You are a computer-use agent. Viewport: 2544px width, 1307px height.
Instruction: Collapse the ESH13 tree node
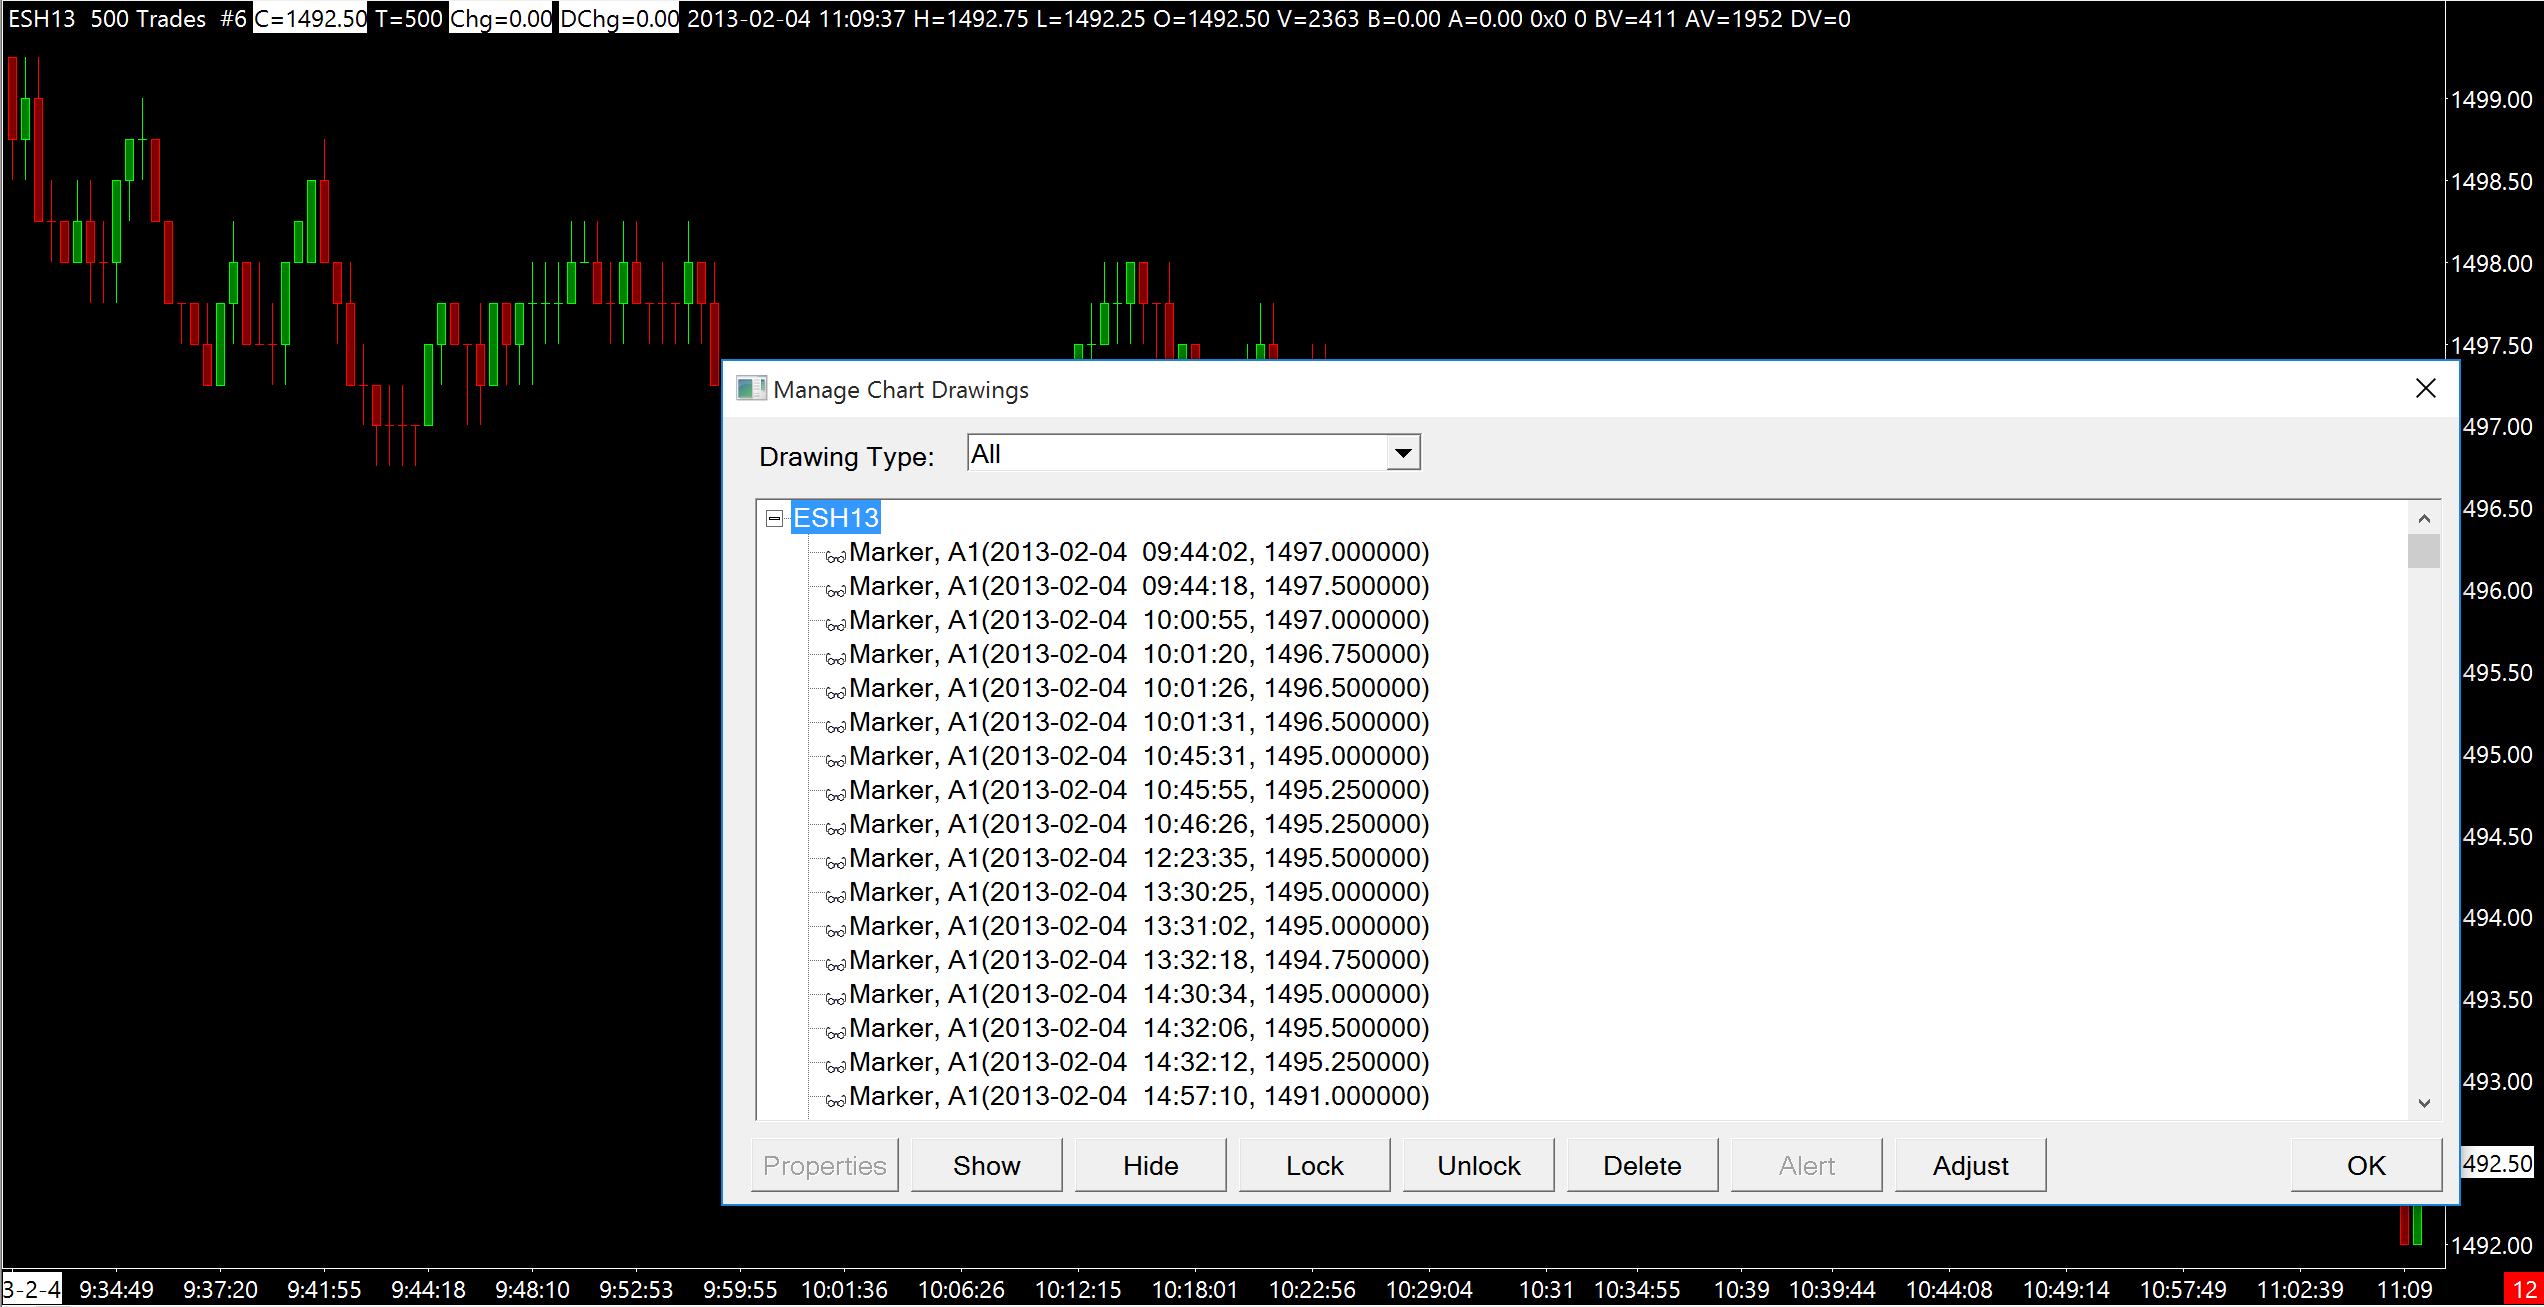point(774,518)
